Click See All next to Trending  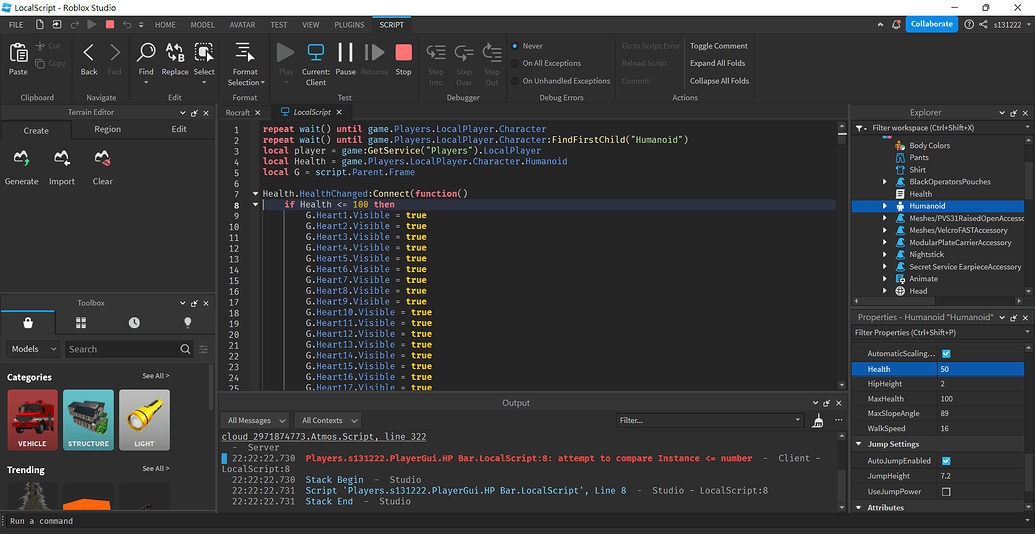(x=156, y=469)
